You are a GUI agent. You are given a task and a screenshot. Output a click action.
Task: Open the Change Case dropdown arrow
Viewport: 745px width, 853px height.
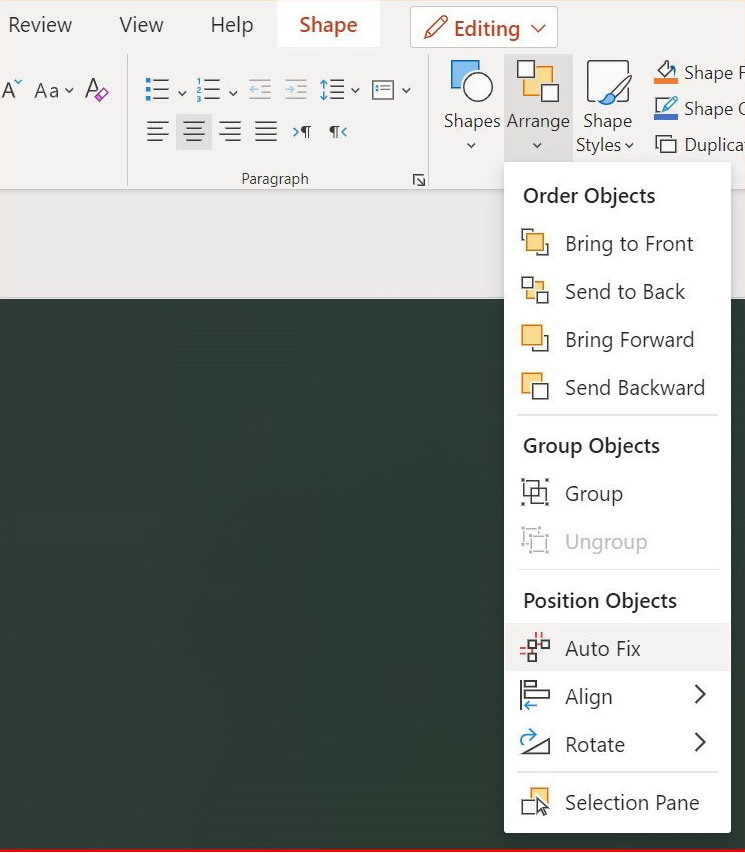coord(69,90)
